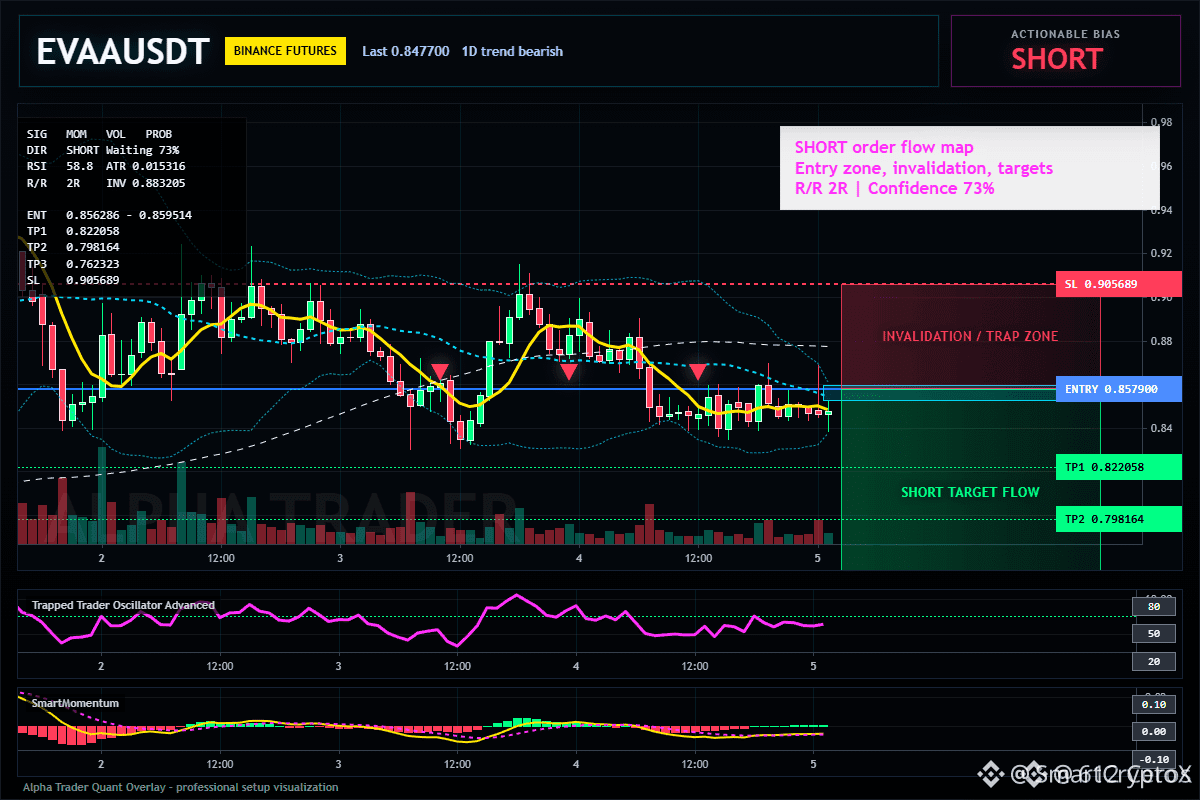Click the ENT 0.856286 - 0.859514 row
The height and width of the screenshot is (800, 1200).
tap(109, 215)
